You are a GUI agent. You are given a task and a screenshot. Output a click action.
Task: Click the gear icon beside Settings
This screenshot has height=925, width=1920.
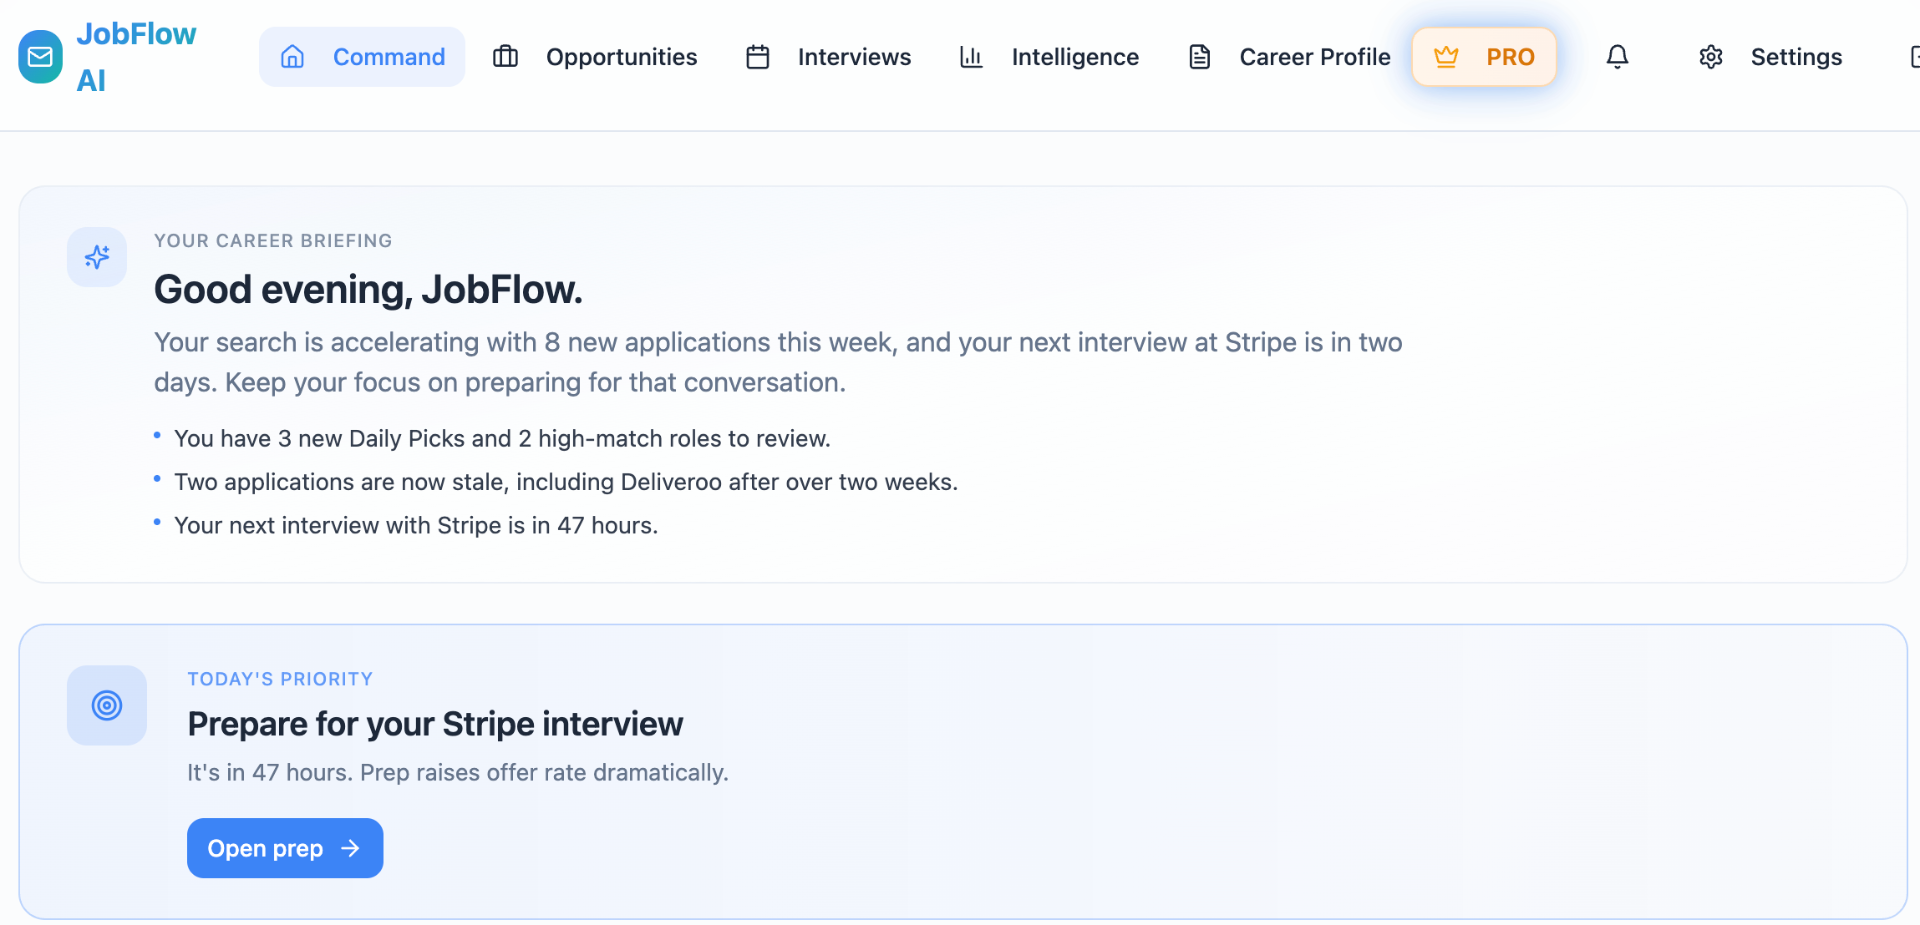[x=1711, y=57]
